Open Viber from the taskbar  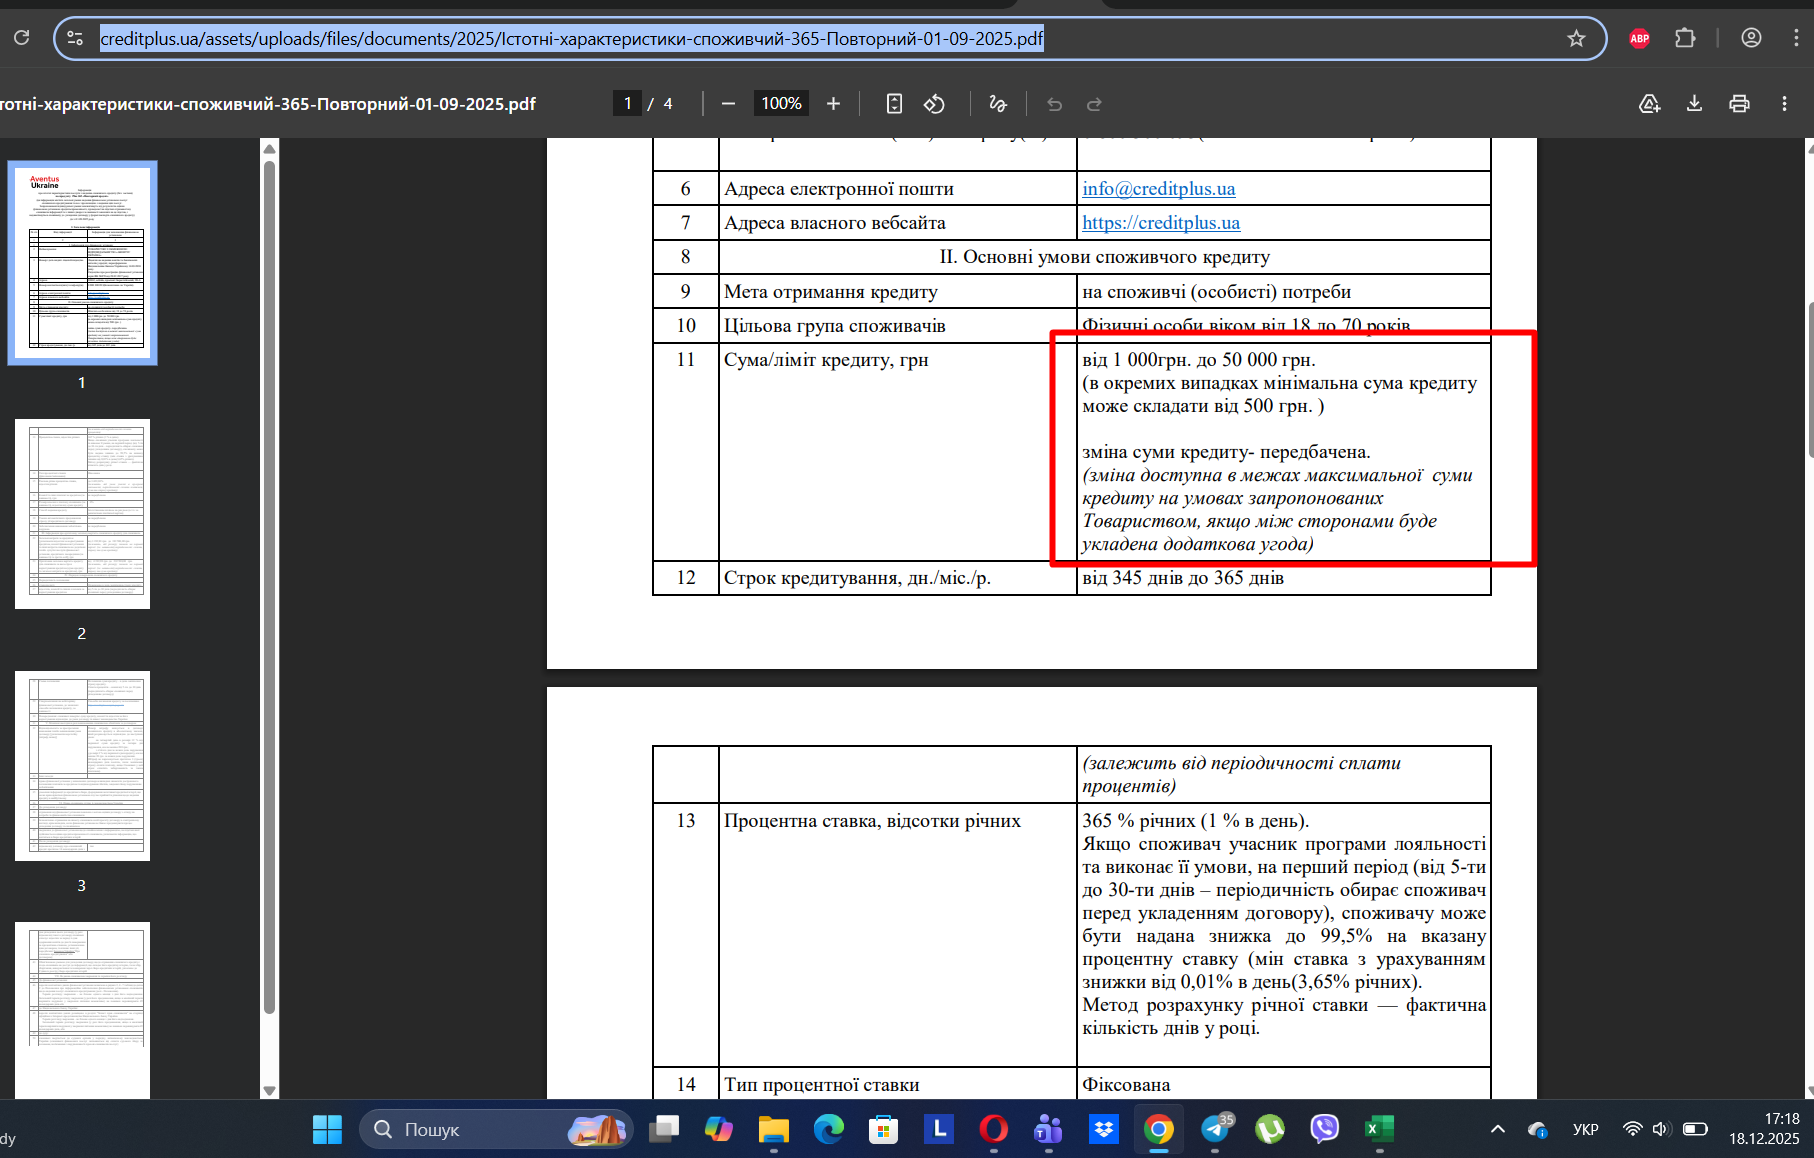[1324, 1129]
